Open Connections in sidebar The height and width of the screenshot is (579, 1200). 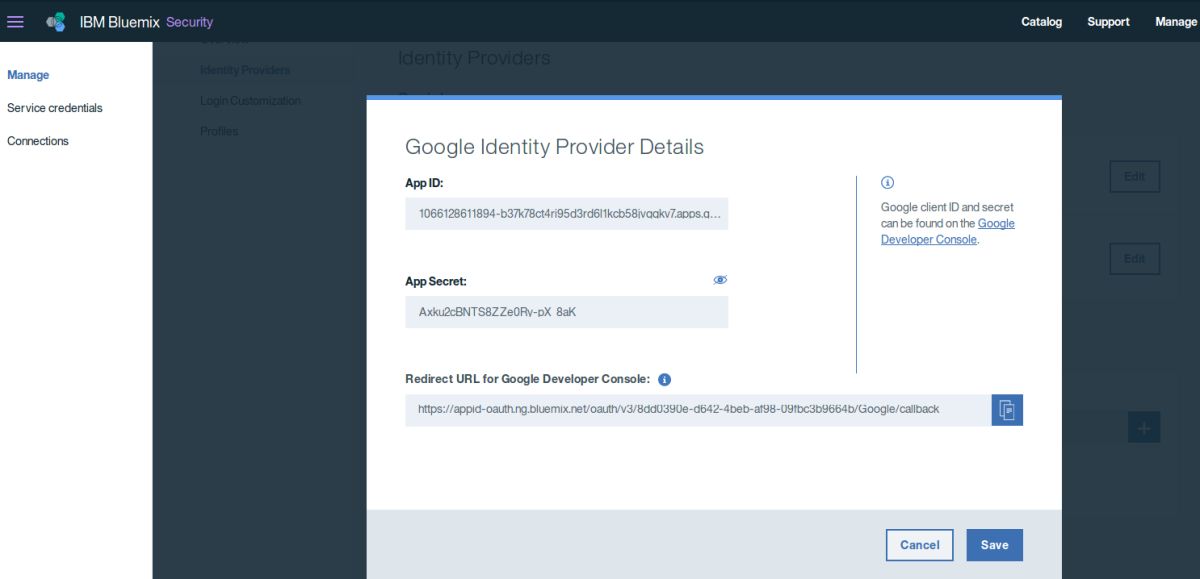[x=38, y=141]
